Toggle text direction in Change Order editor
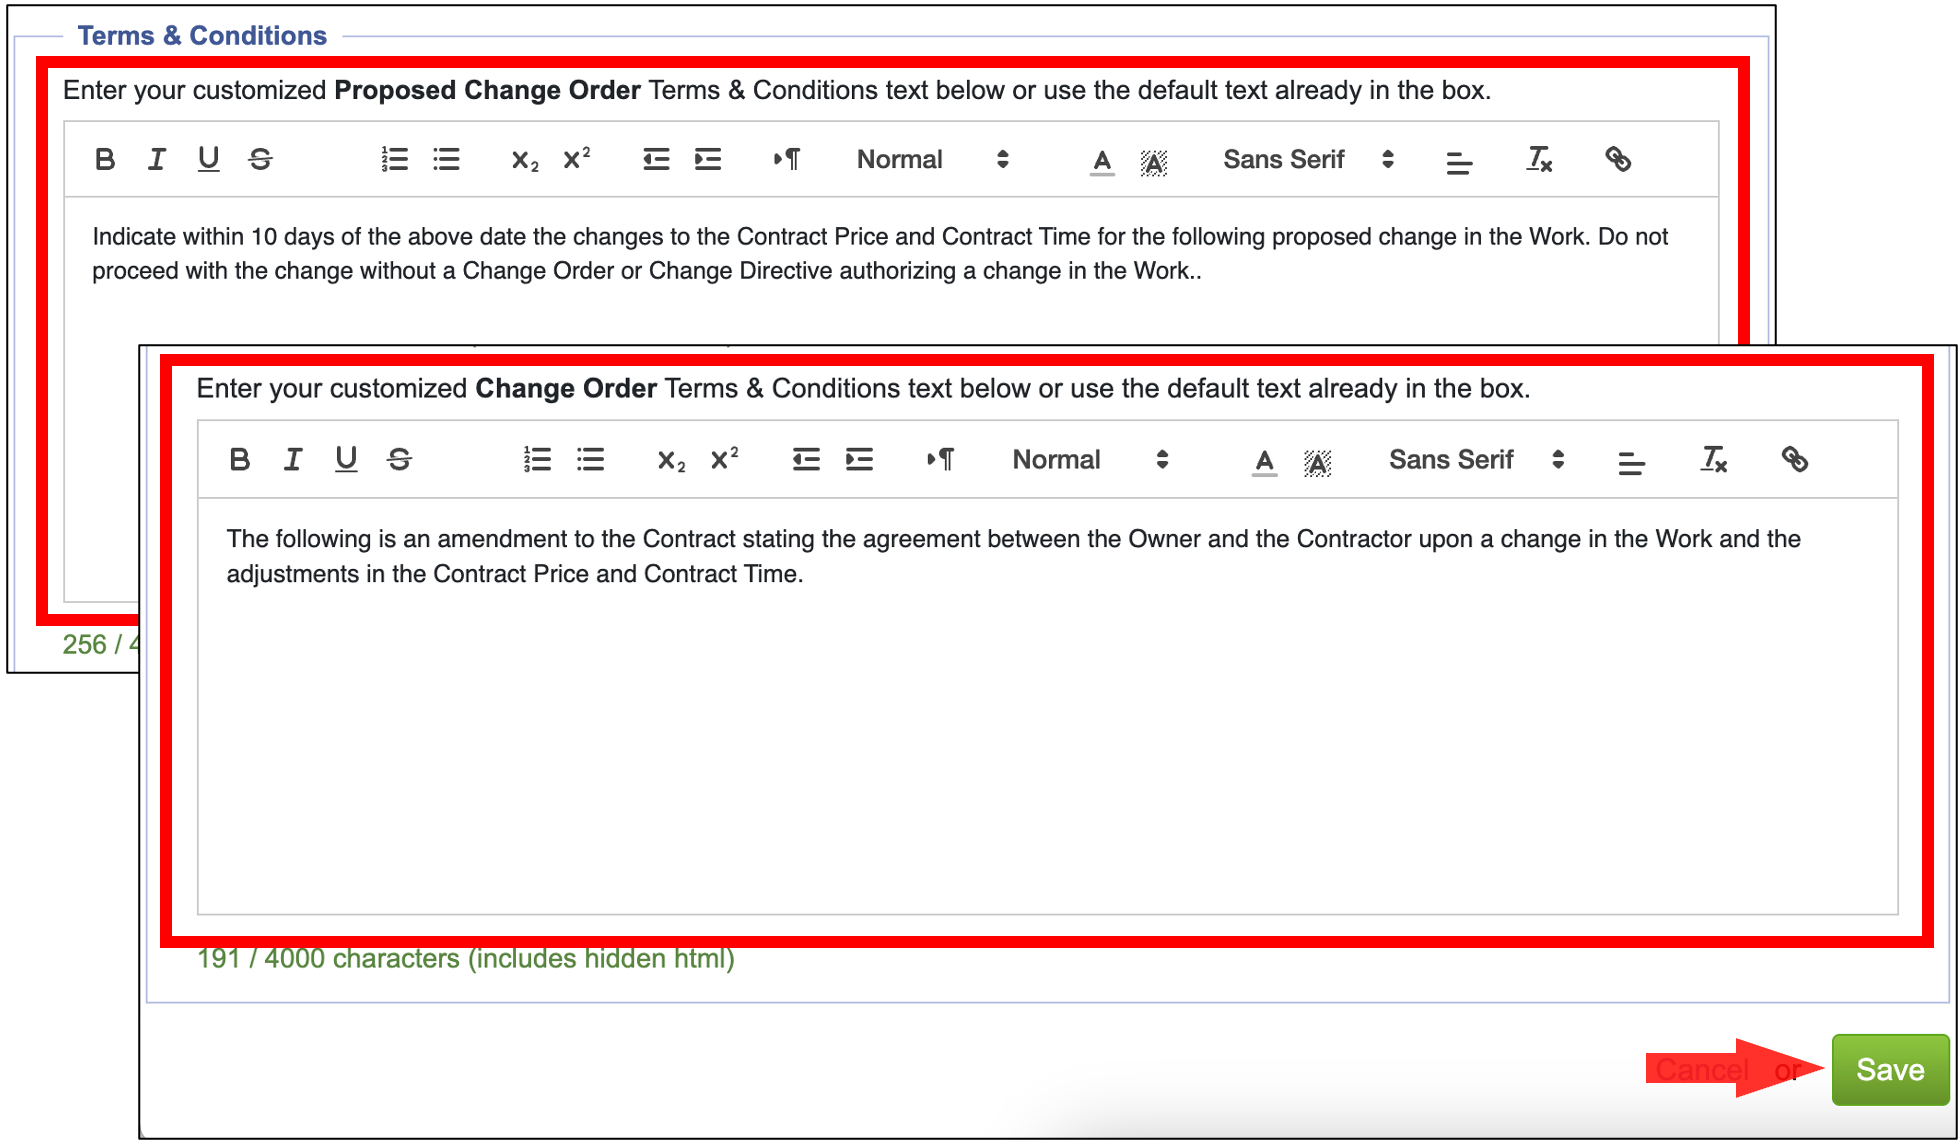This screenshot has width=1960, height=1146. (940, 460)
